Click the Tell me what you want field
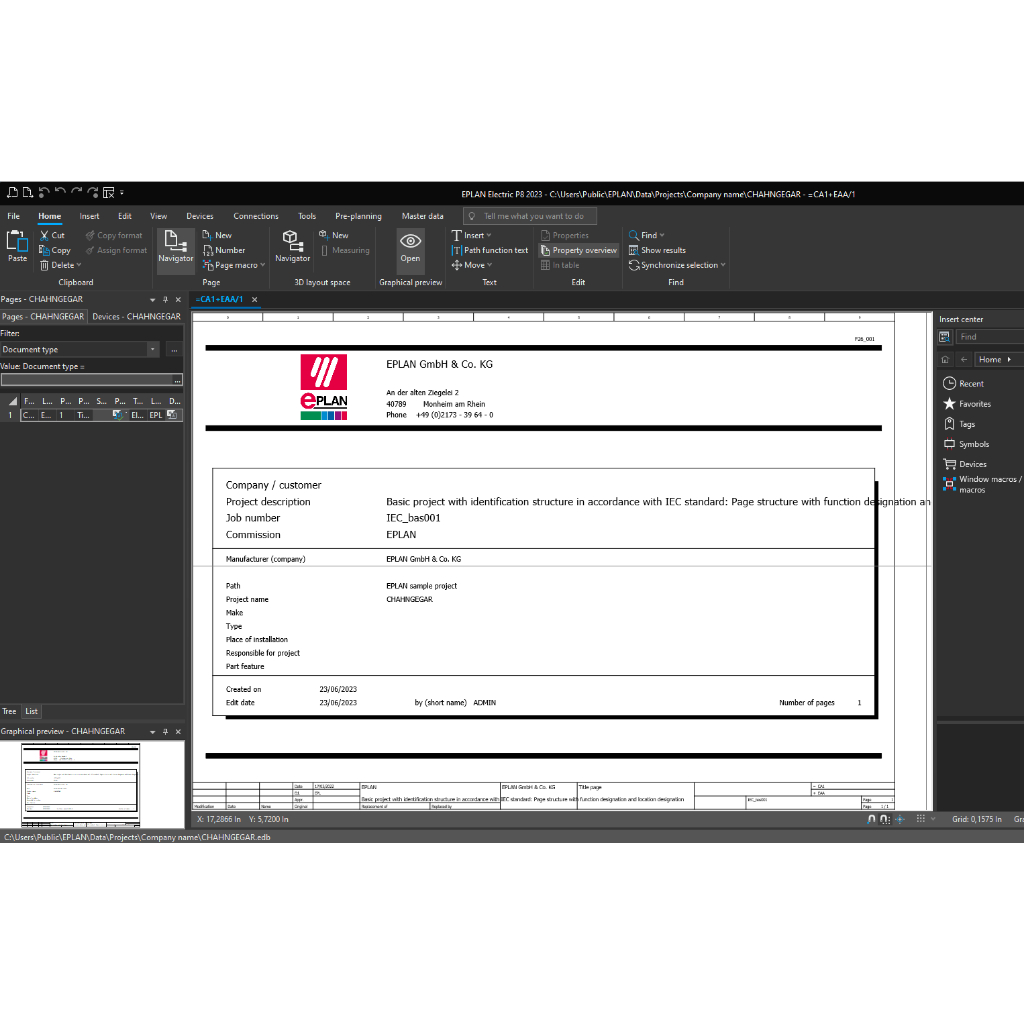 coord(532,216)
